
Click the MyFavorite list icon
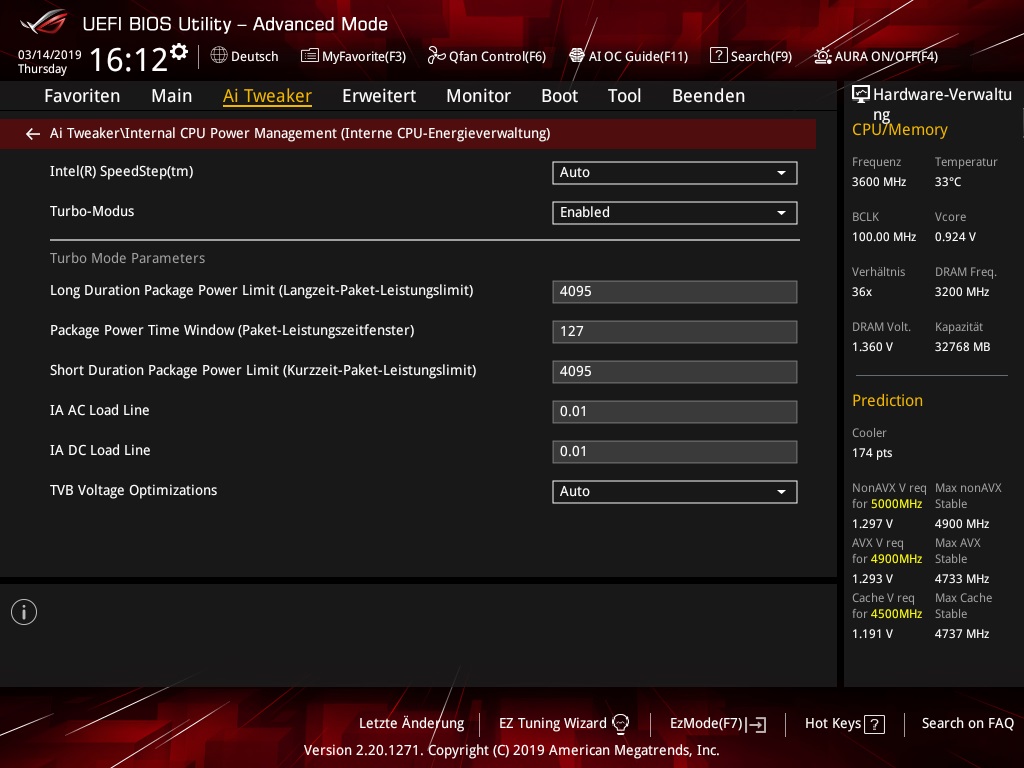point(310,56)
